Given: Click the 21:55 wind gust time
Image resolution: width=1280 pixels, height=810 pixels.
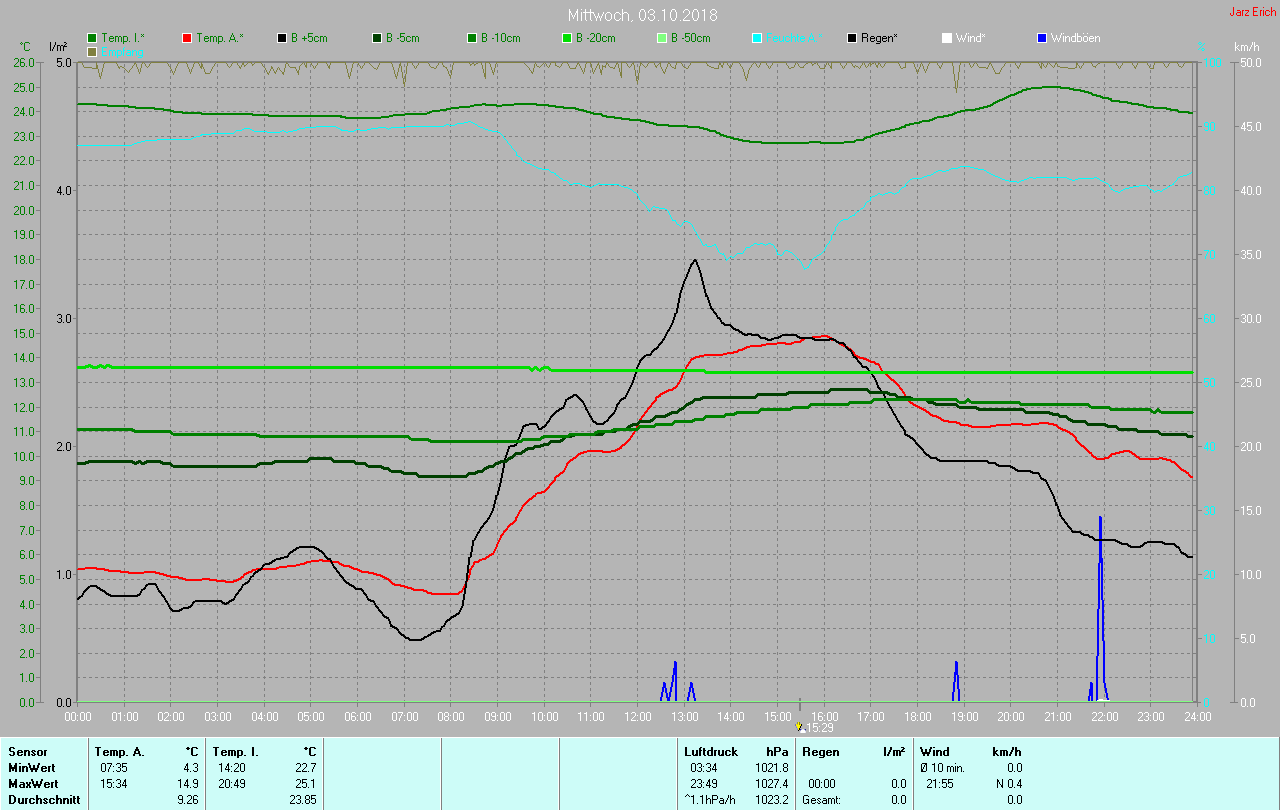Looking at the screenshot, I should (940, 784).
